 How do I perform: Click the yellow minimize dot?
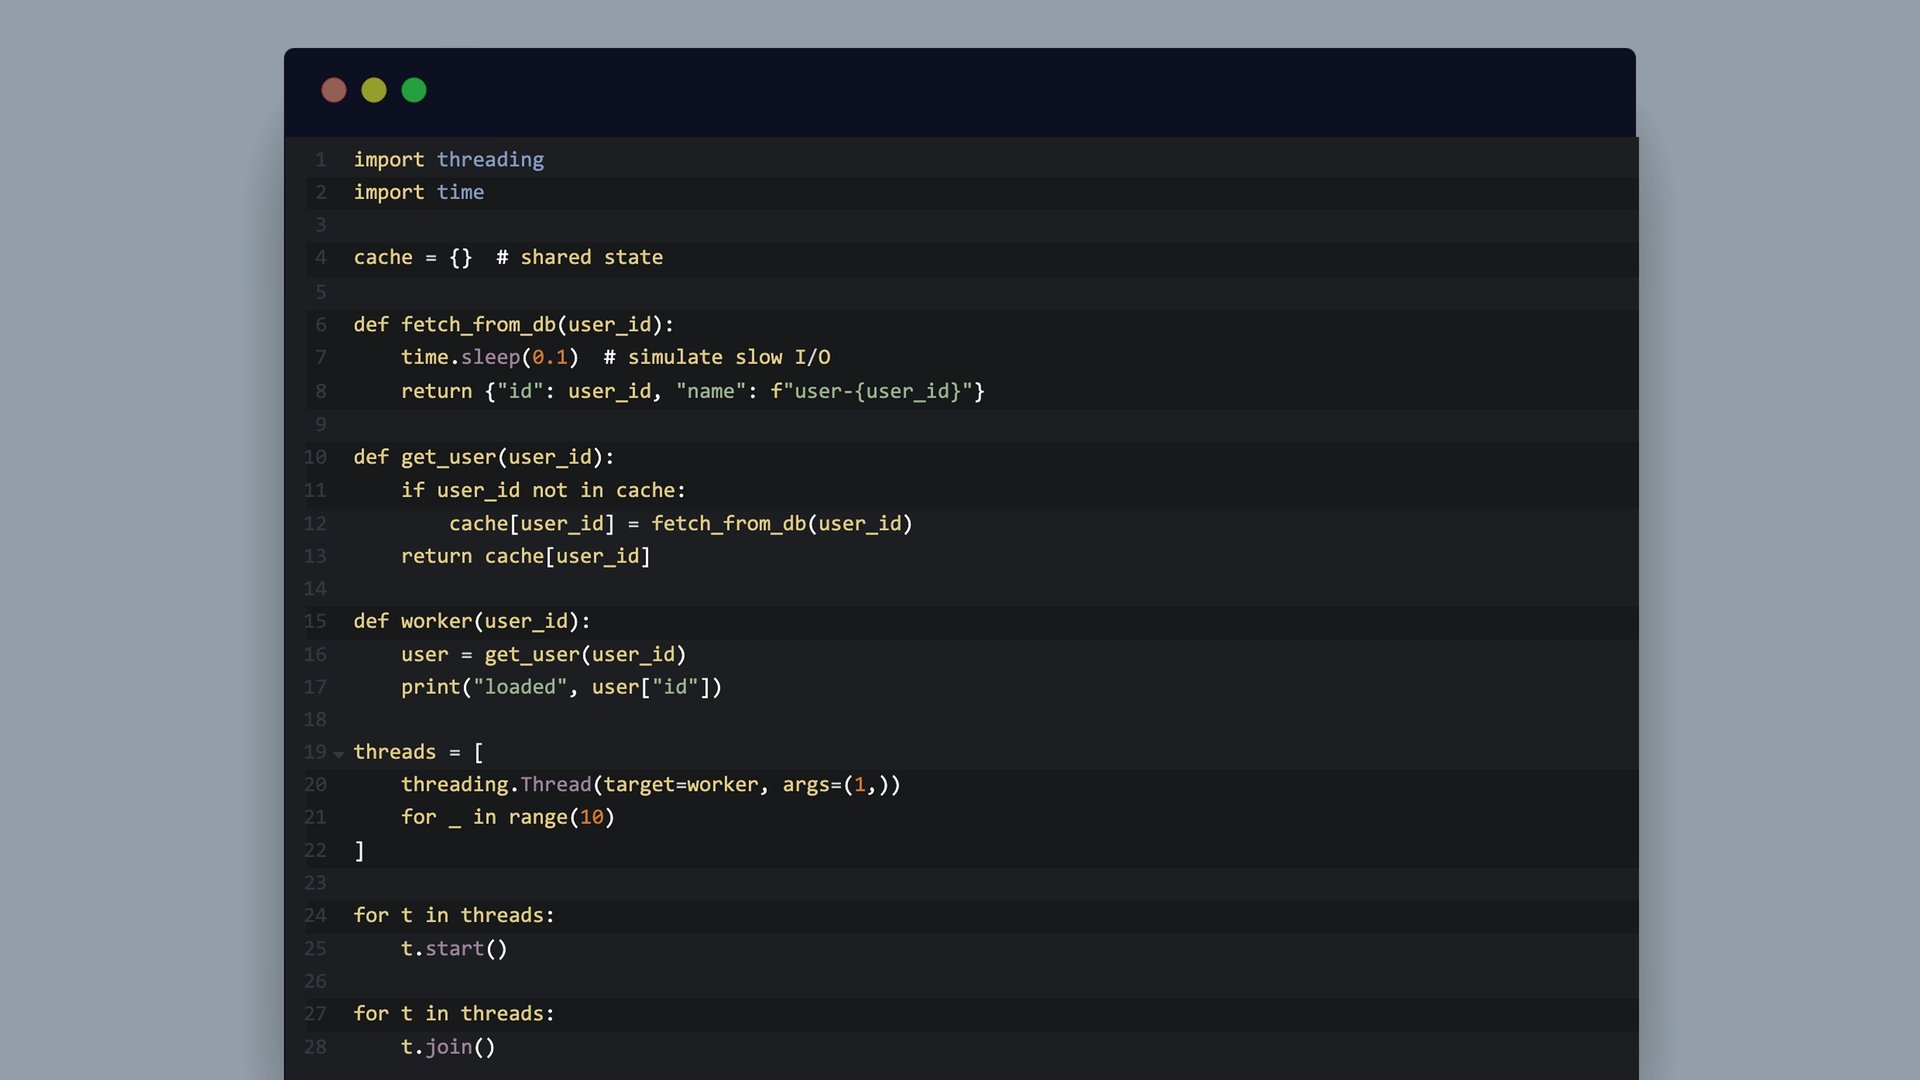[374, 90]
